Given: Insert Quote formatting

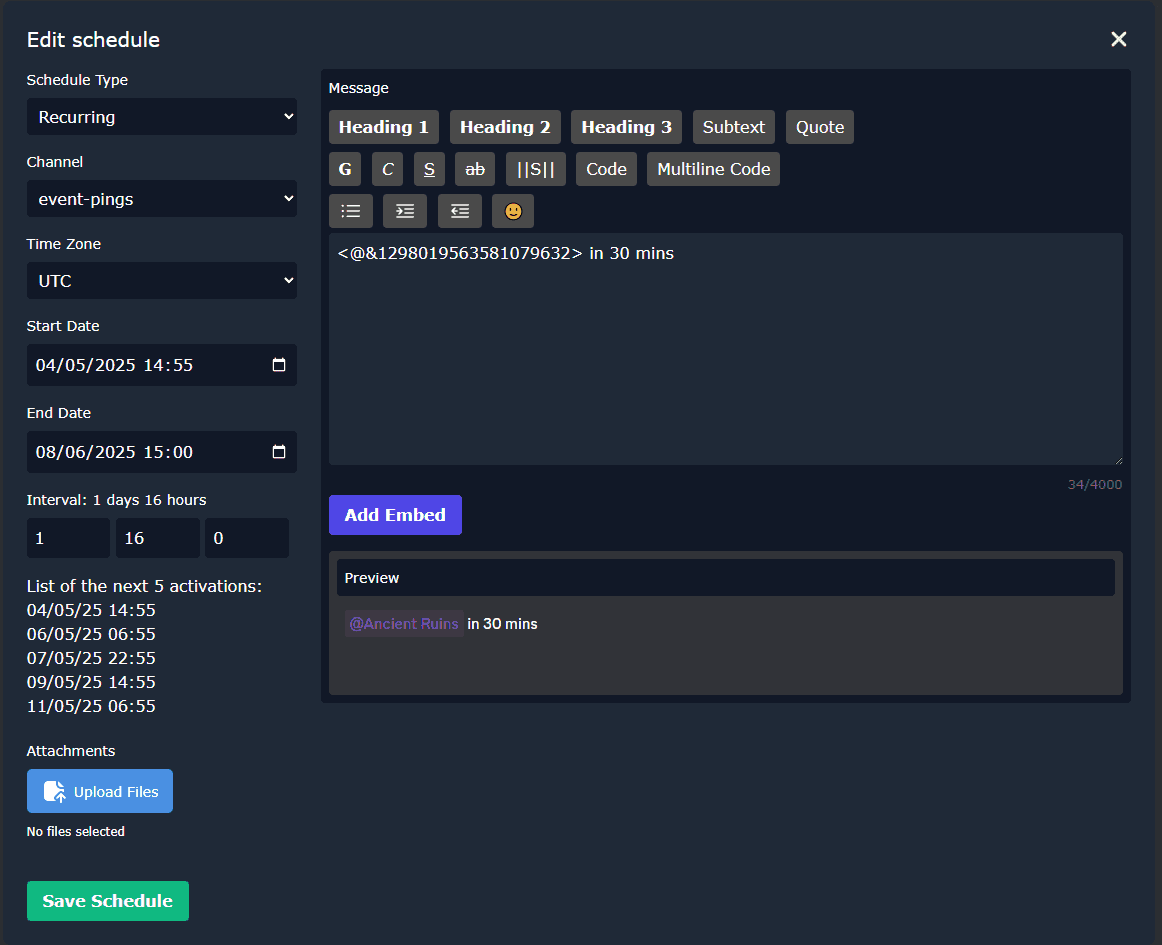Looking at the screenshot, I should [x=820, y=127].
